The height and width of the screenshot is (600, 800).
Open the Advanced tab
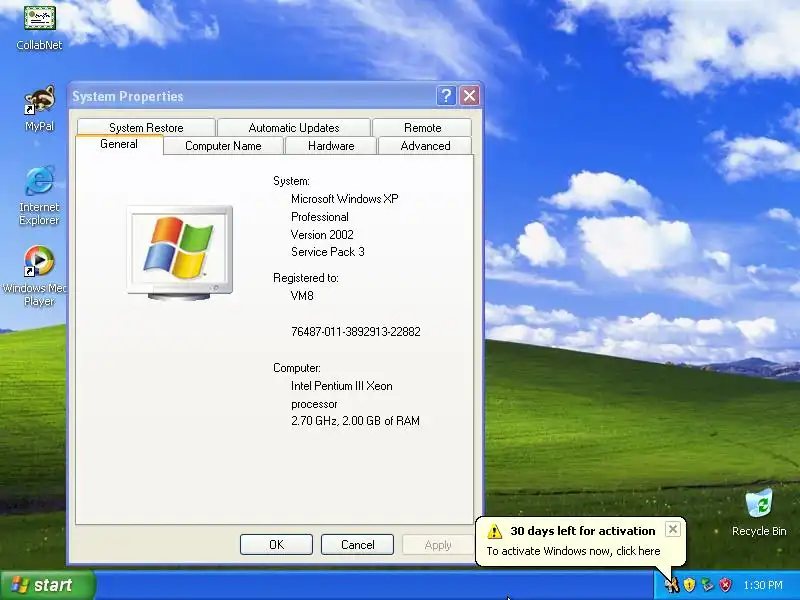[x=425, y=146]
